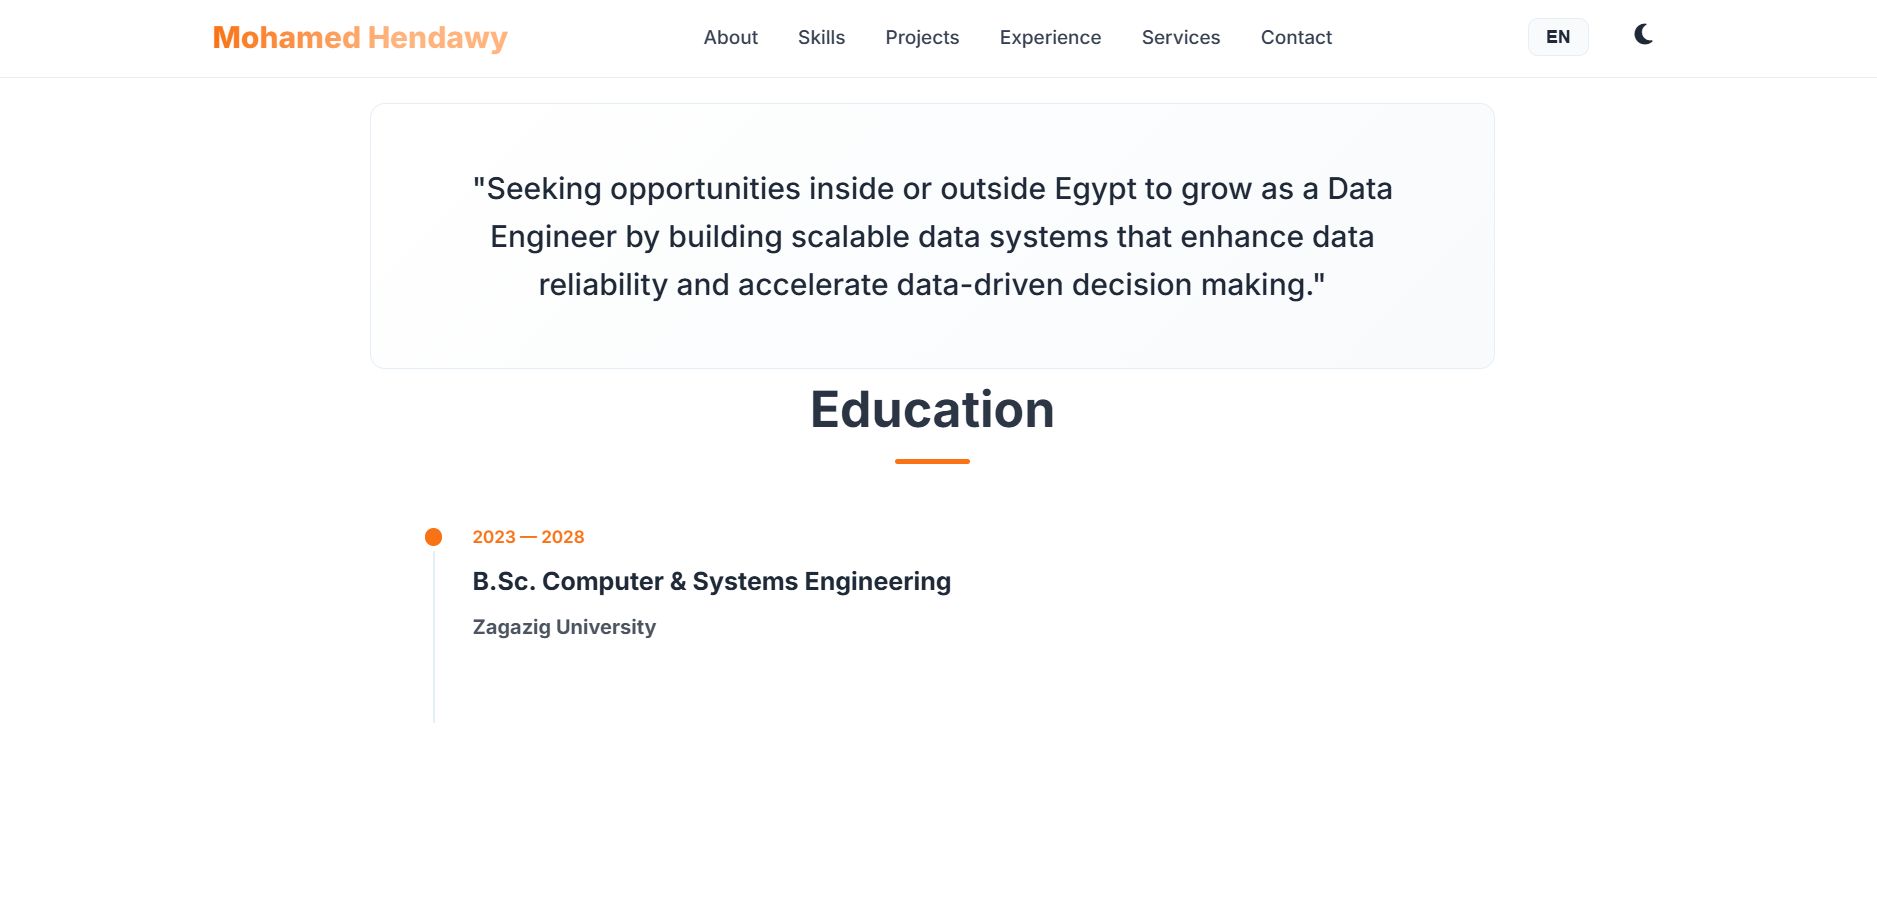Viewport: 1877px width, 902px height.
Task: Navigate to the Projects section
Action: coord(922,38)
